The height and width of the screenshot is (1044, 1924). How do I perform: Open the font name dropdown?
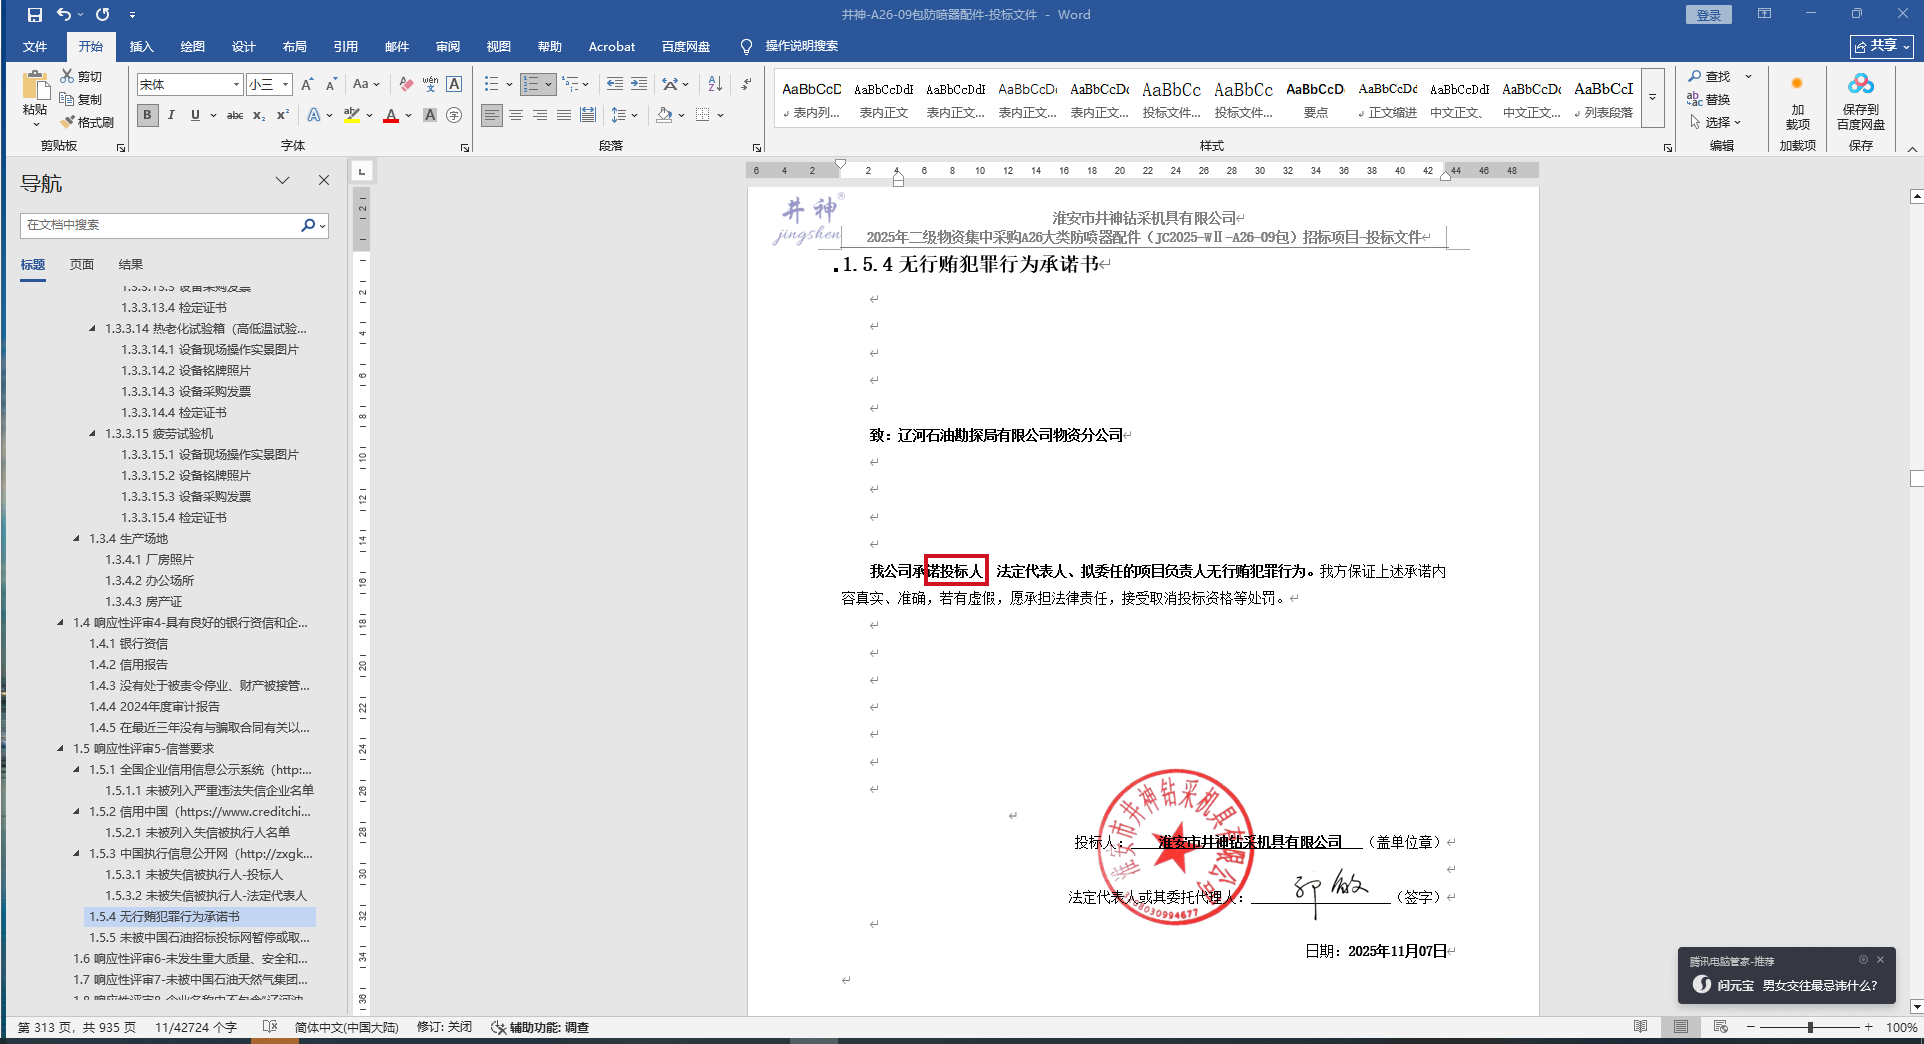(236, 85)
